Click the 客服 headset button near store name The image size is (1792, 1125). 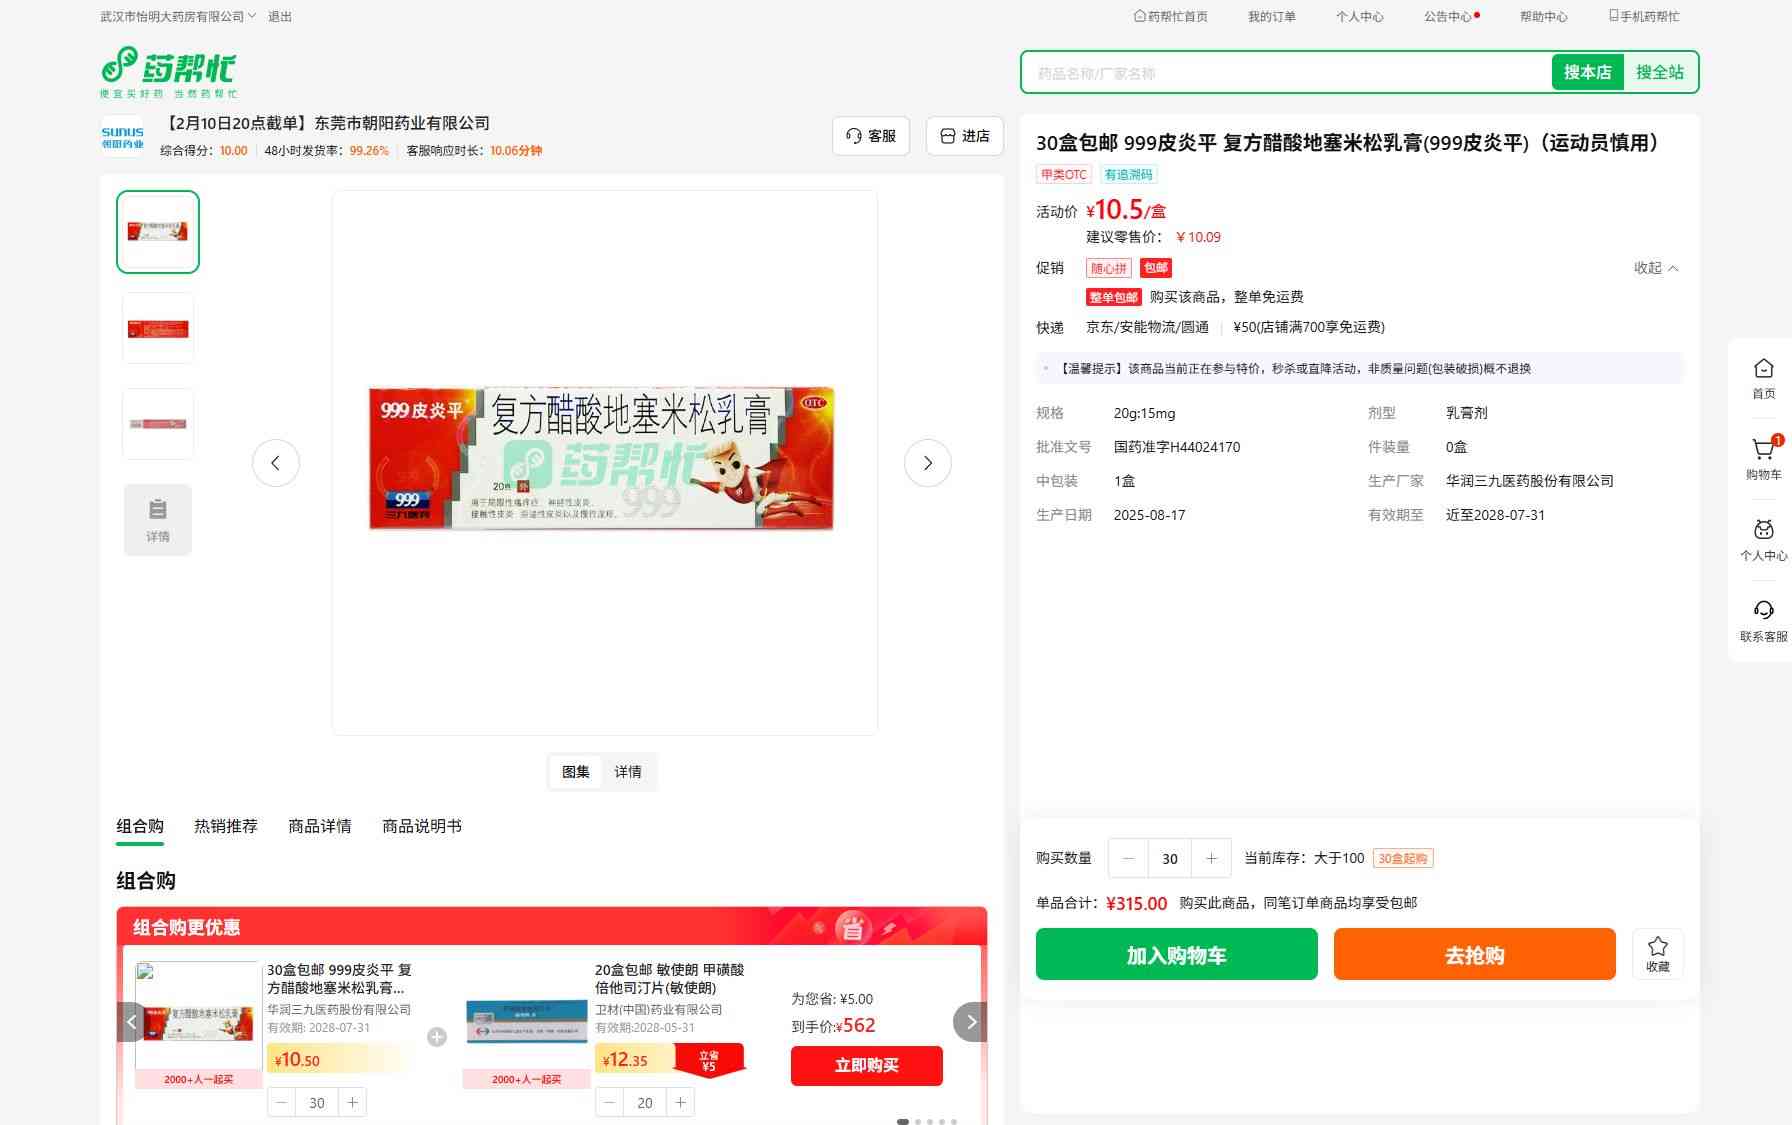[x=870, y=136]
